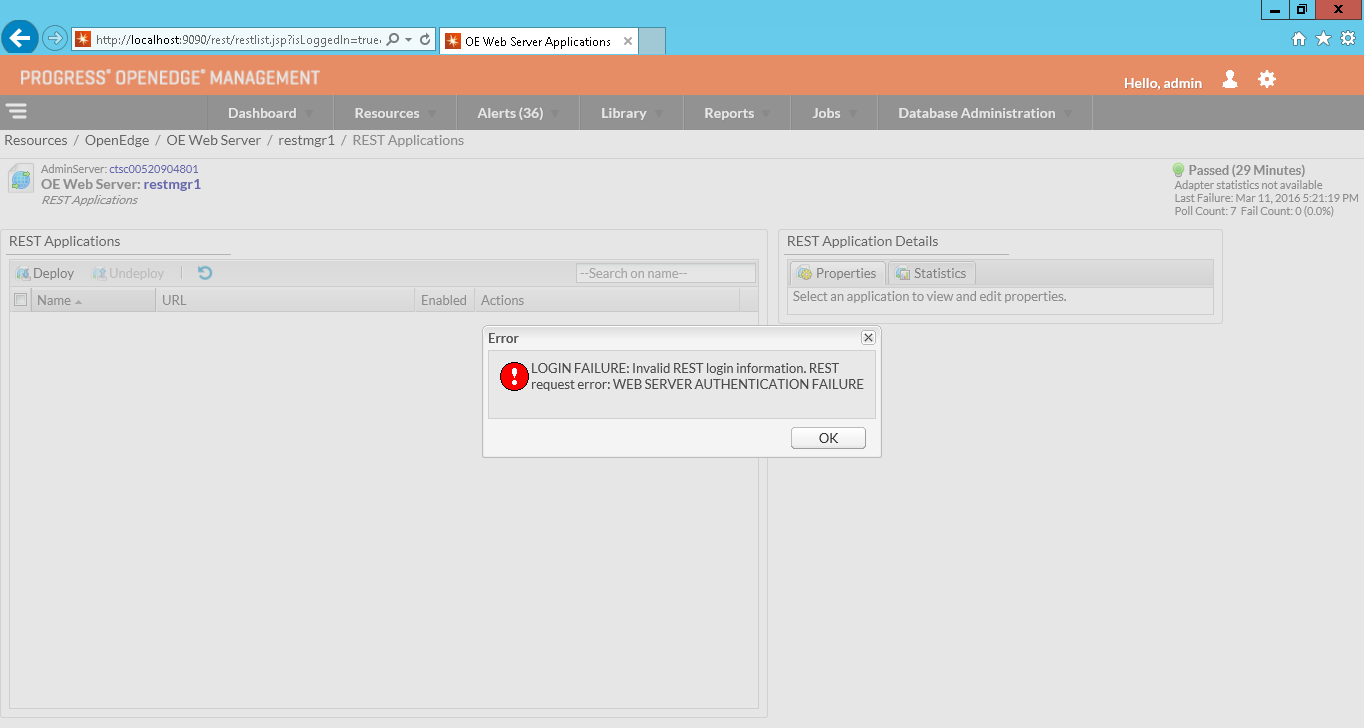Click the Search on name field

666,273
